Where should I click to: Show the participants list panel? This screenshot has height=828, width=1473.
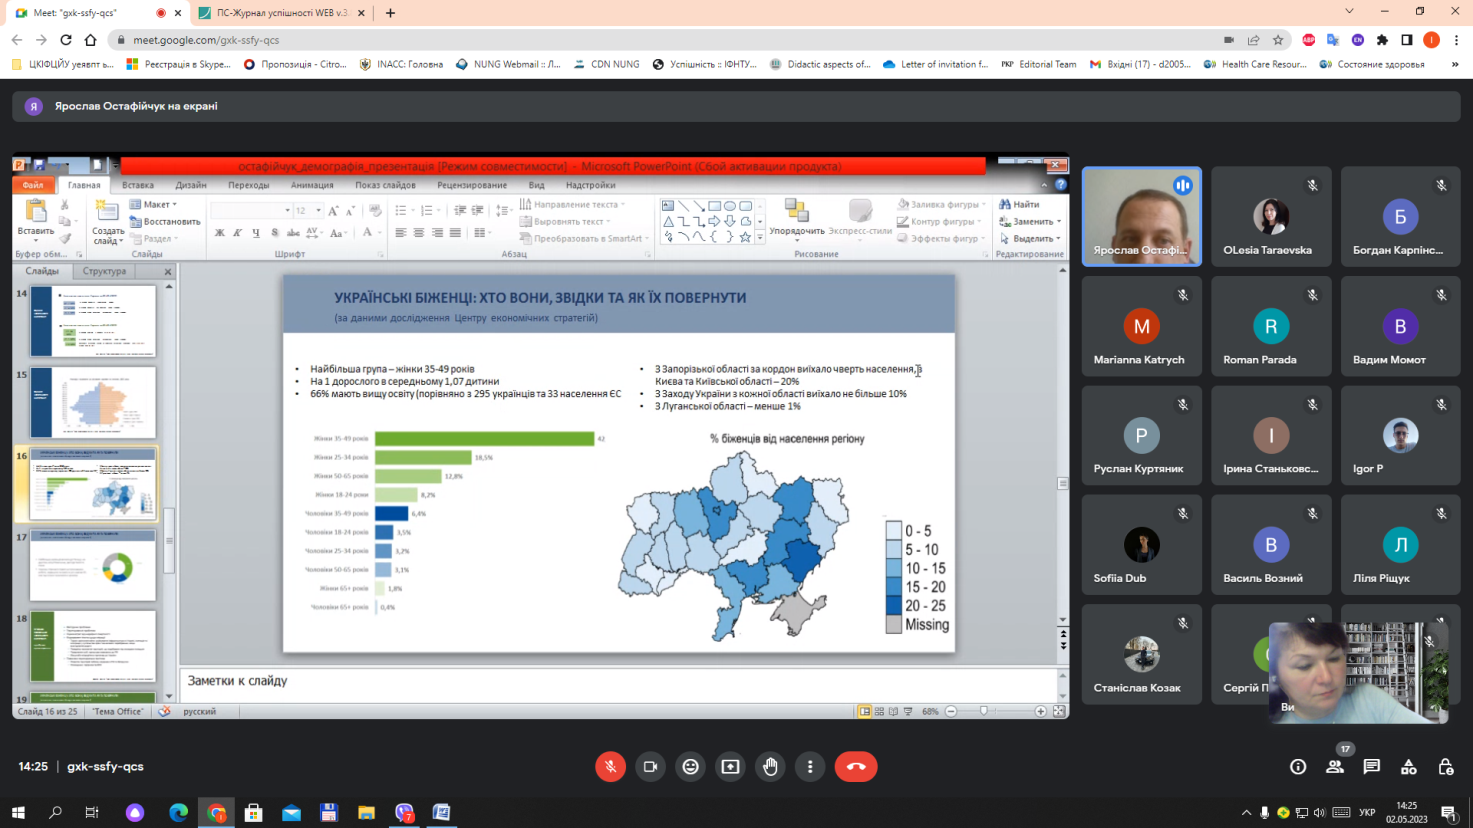tap(1335, 767)
